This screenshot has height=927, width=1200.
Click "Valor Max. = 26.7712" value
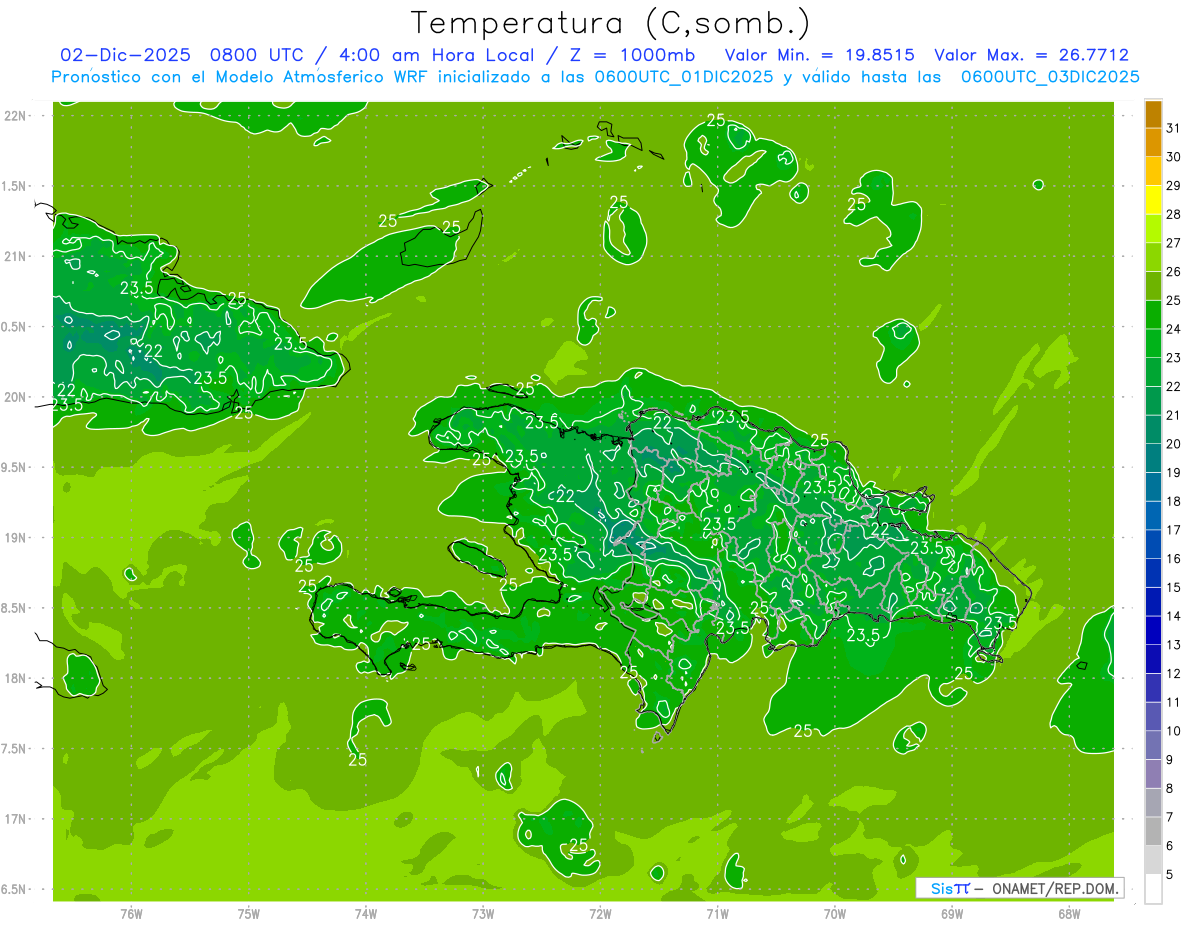tap(1031, 55)
